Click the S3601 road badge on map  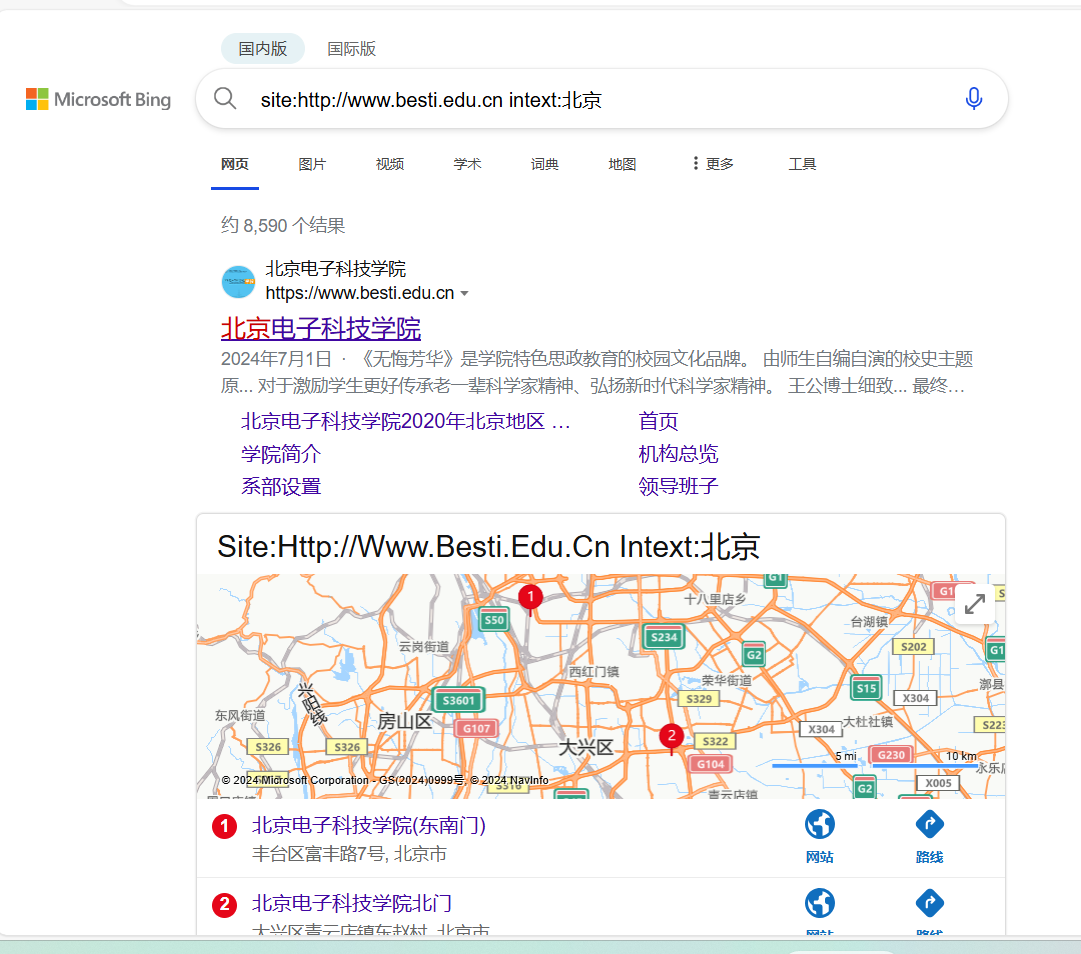(x=458, y=700)
